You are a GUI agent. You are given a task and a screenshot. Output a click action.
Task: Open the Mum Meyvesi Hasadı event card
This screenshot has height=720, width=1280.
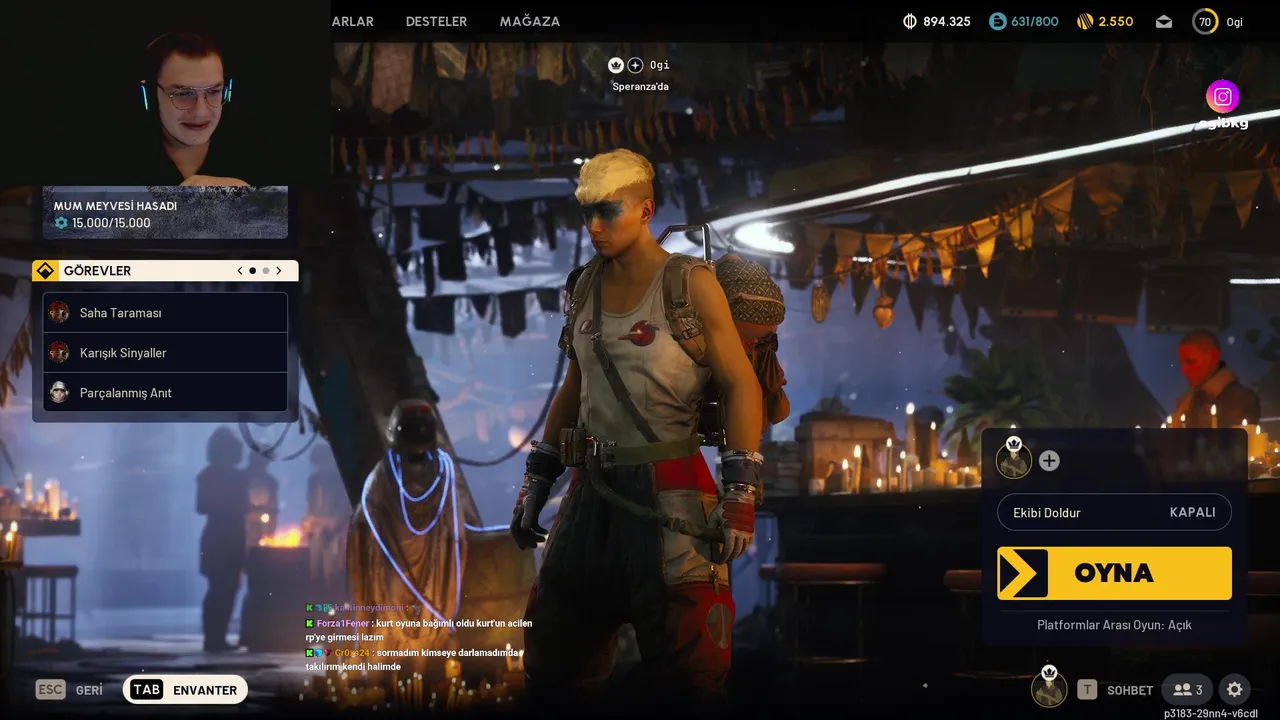(x=165, y=213)
